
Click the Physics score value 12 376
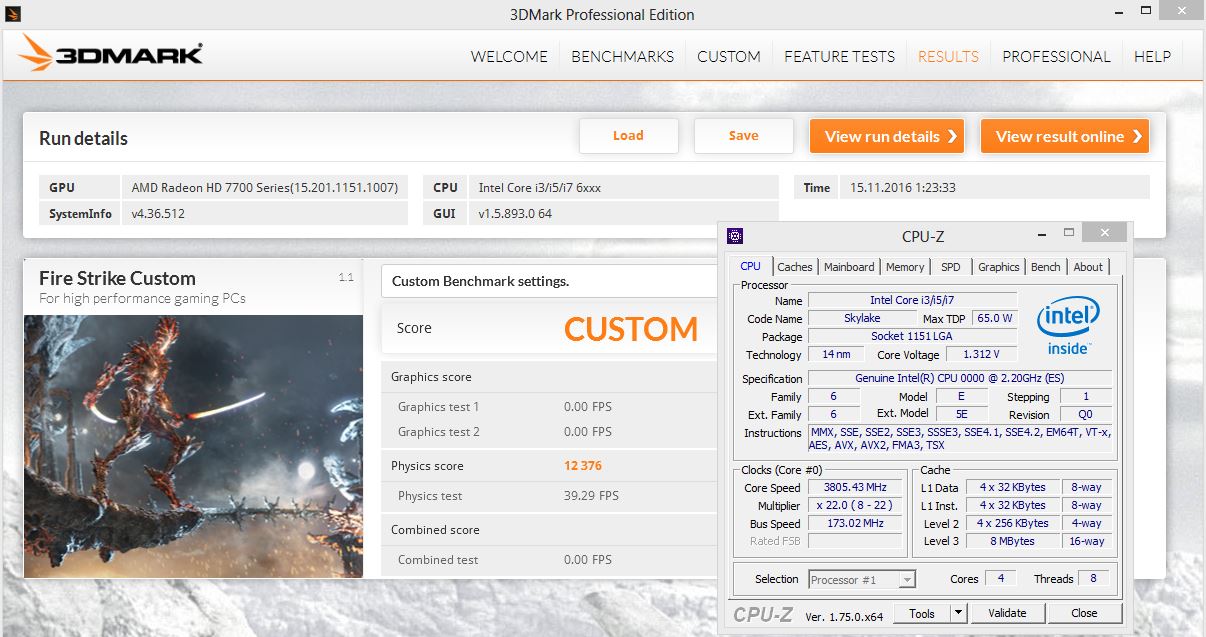point(583,466)
